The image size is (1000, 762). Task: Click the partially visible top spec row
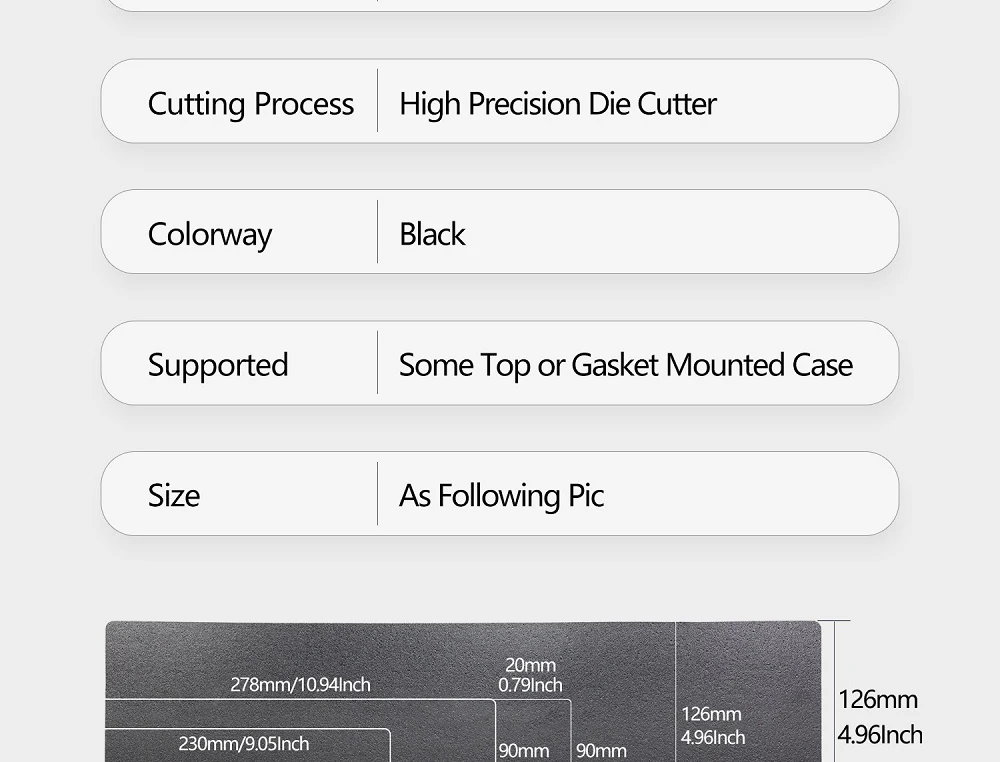500,5
